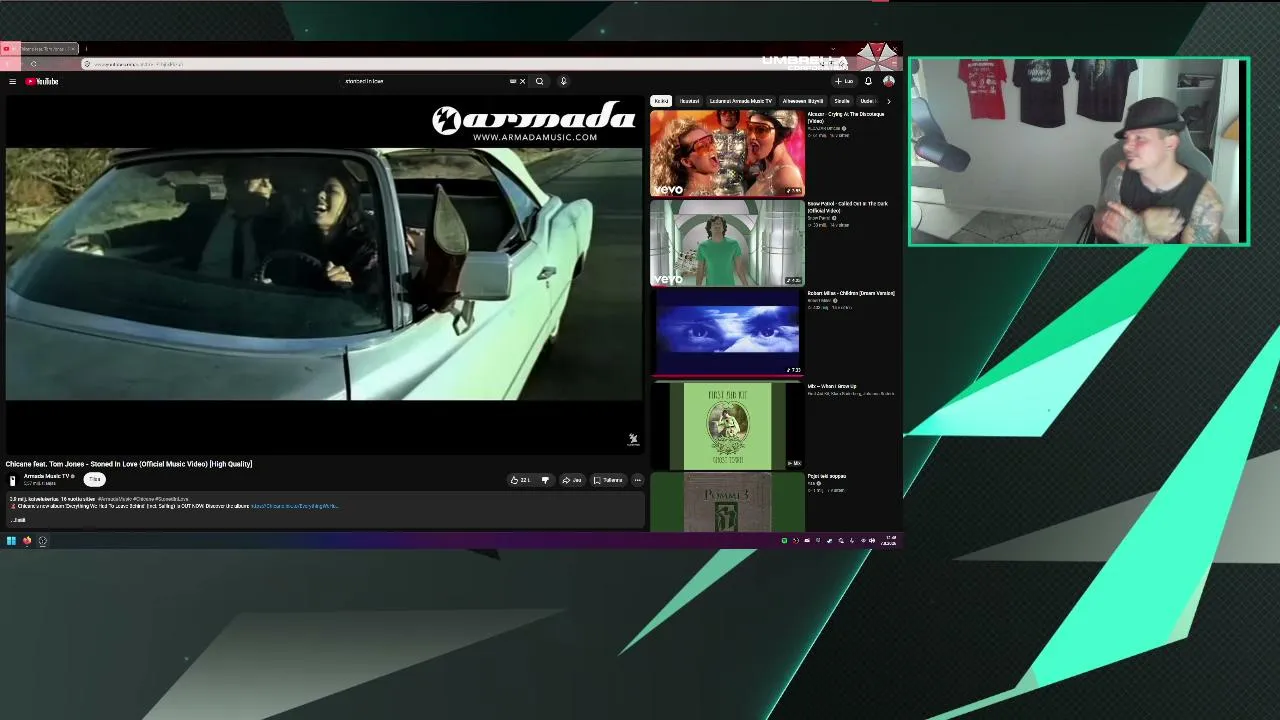The width and height of the screenshot is (1280, 720).
Task: Select the 'Sinulle' filter chip
Action: [842, 101]
